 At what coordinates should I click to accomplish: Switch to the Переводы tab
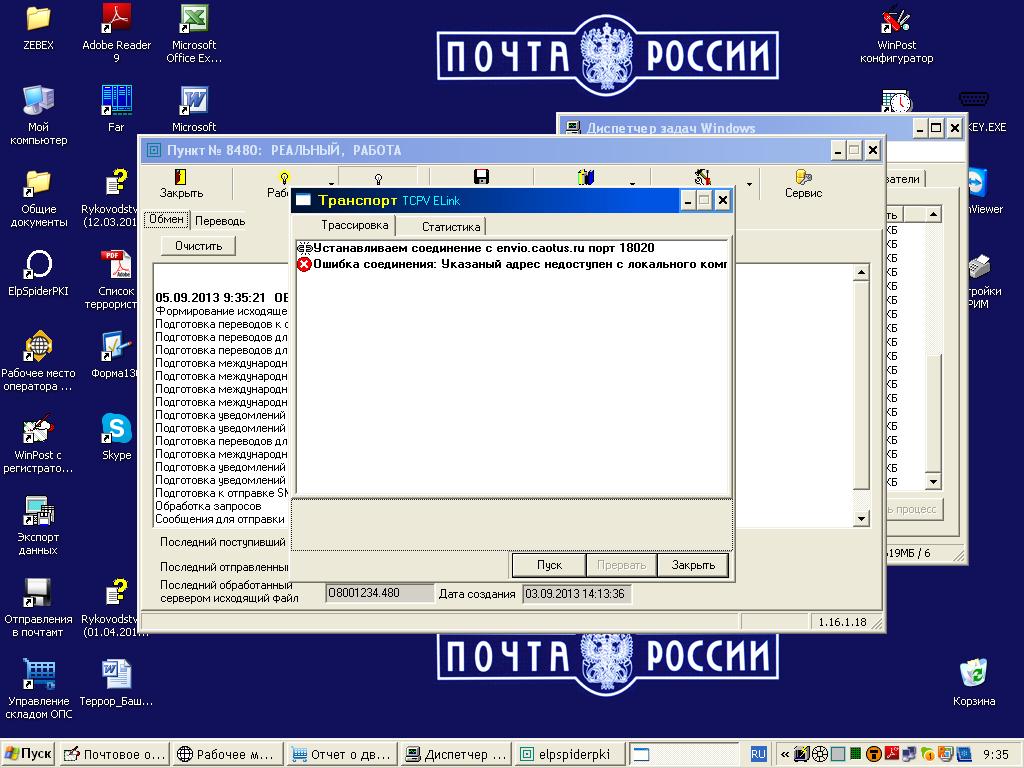click(219, 221)
